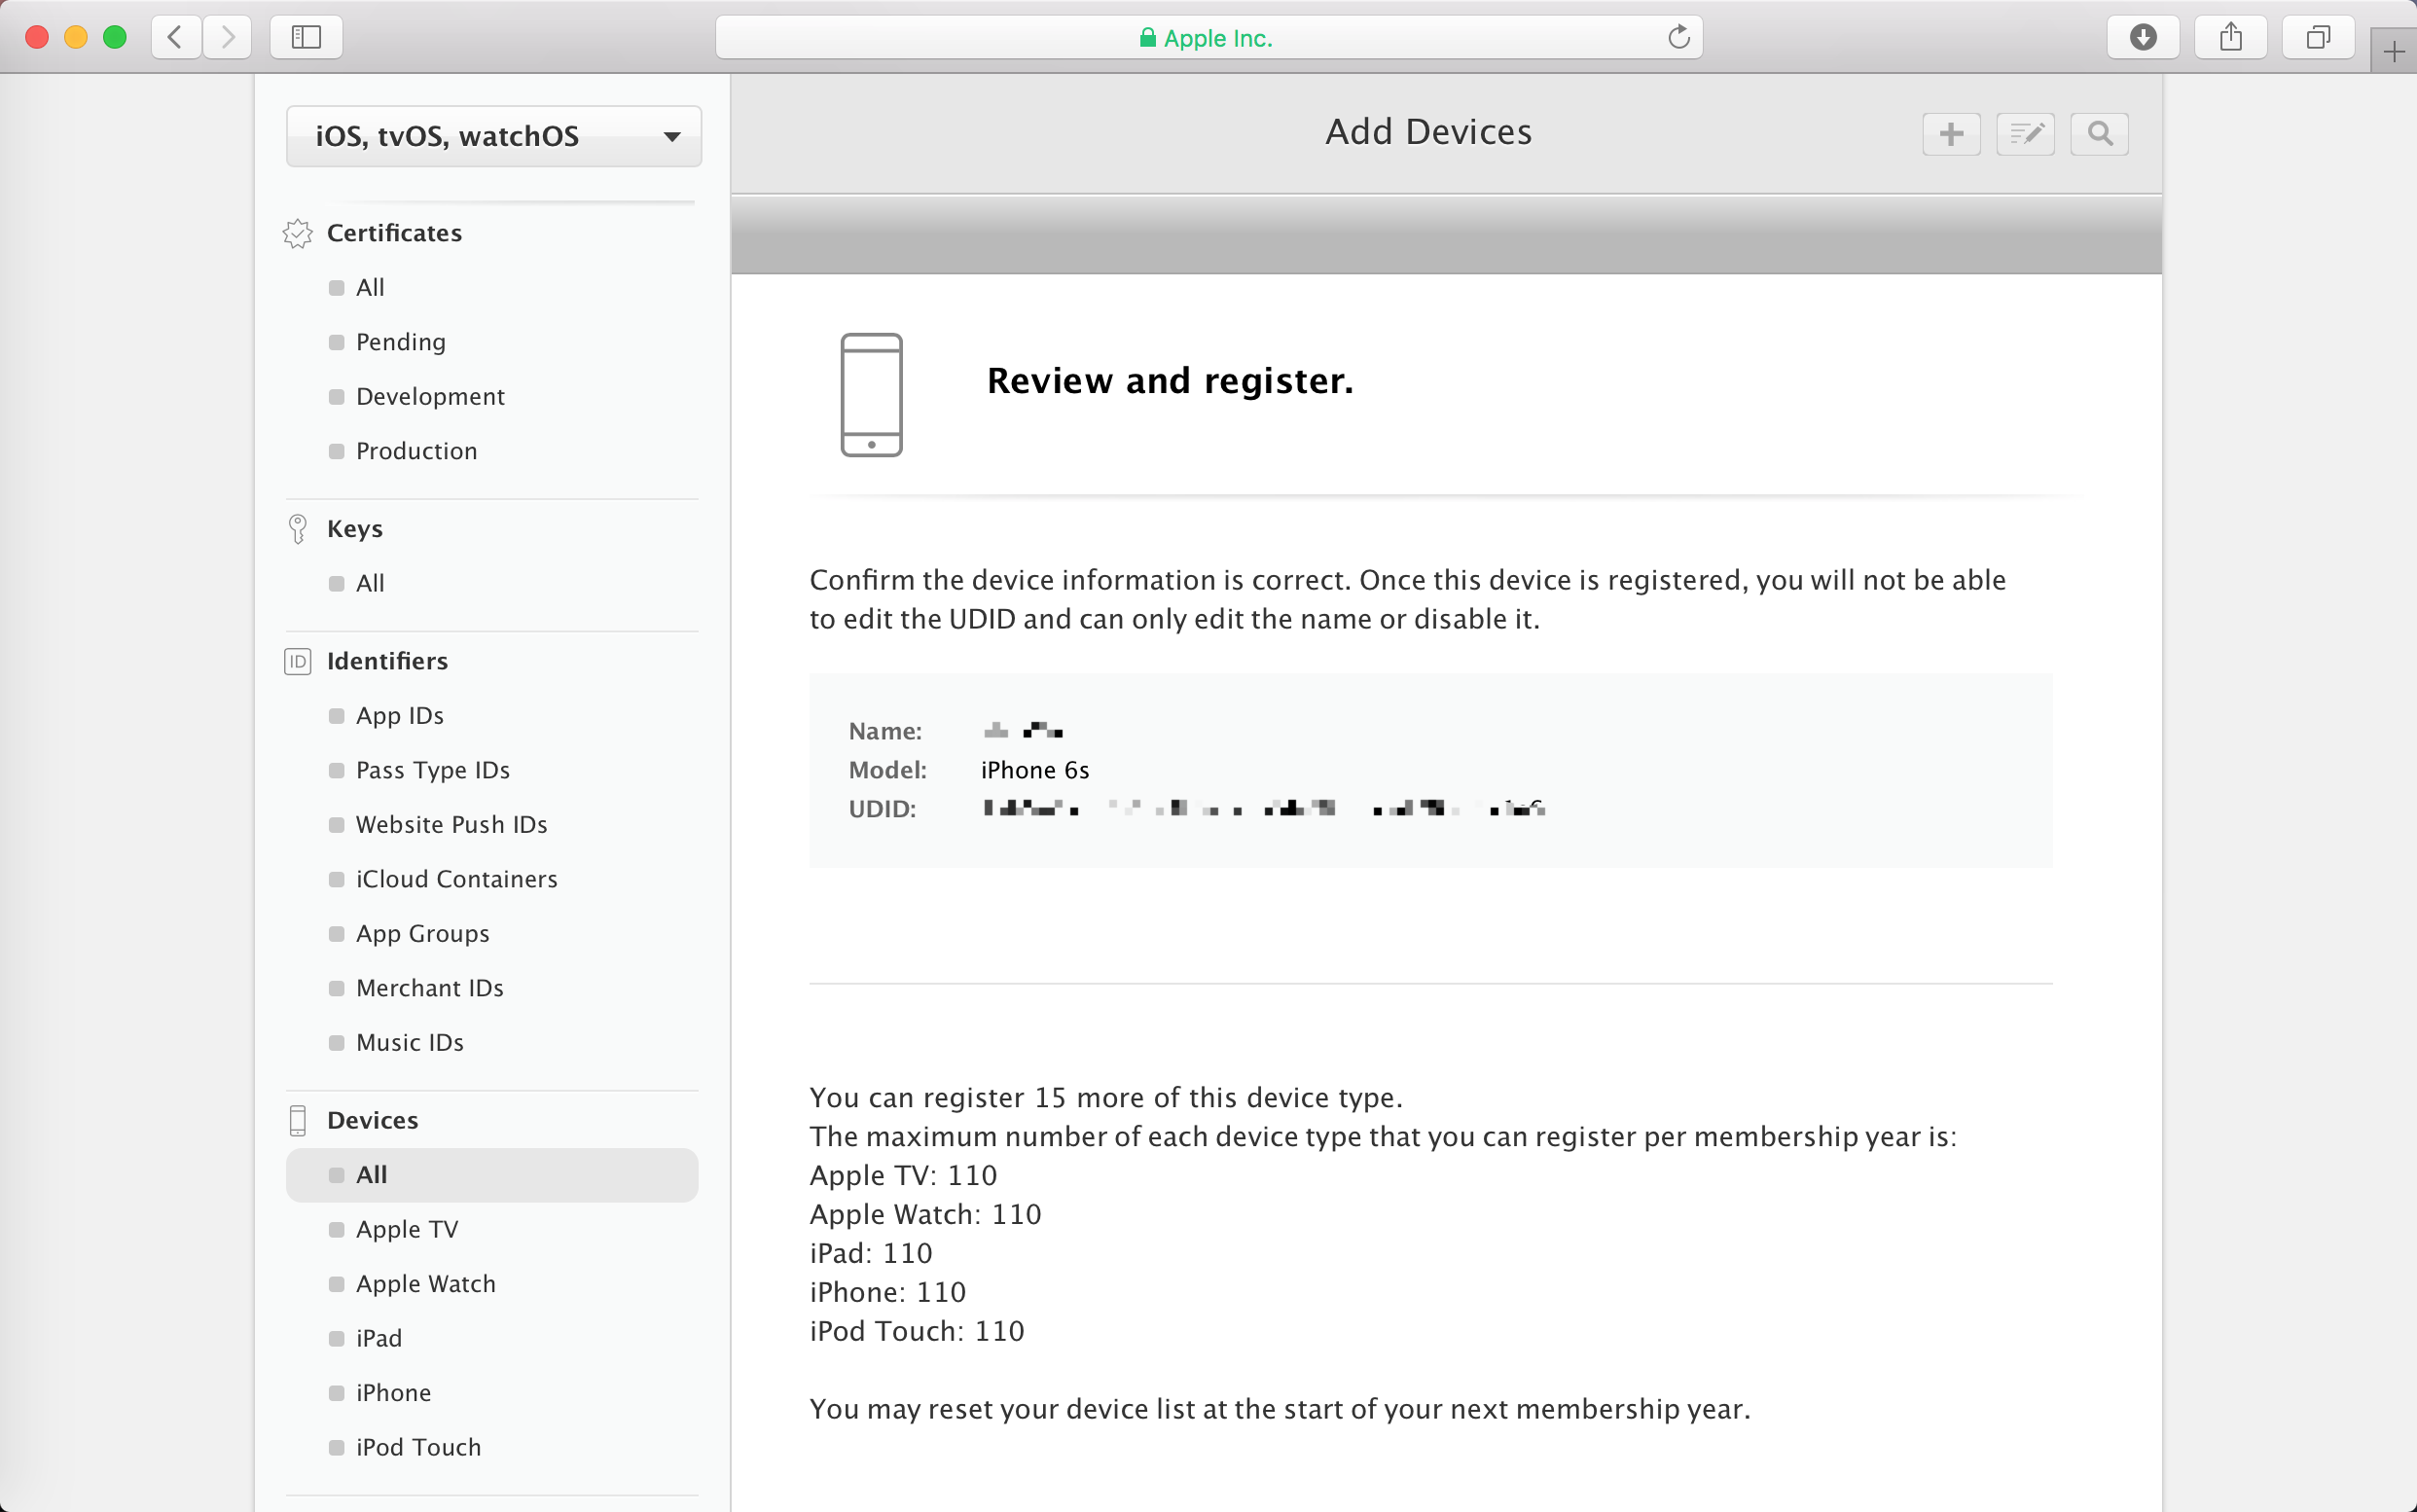2417x1512 pixels.
Task: Open App IDs in Identifiers
Action: coord(400,716)
